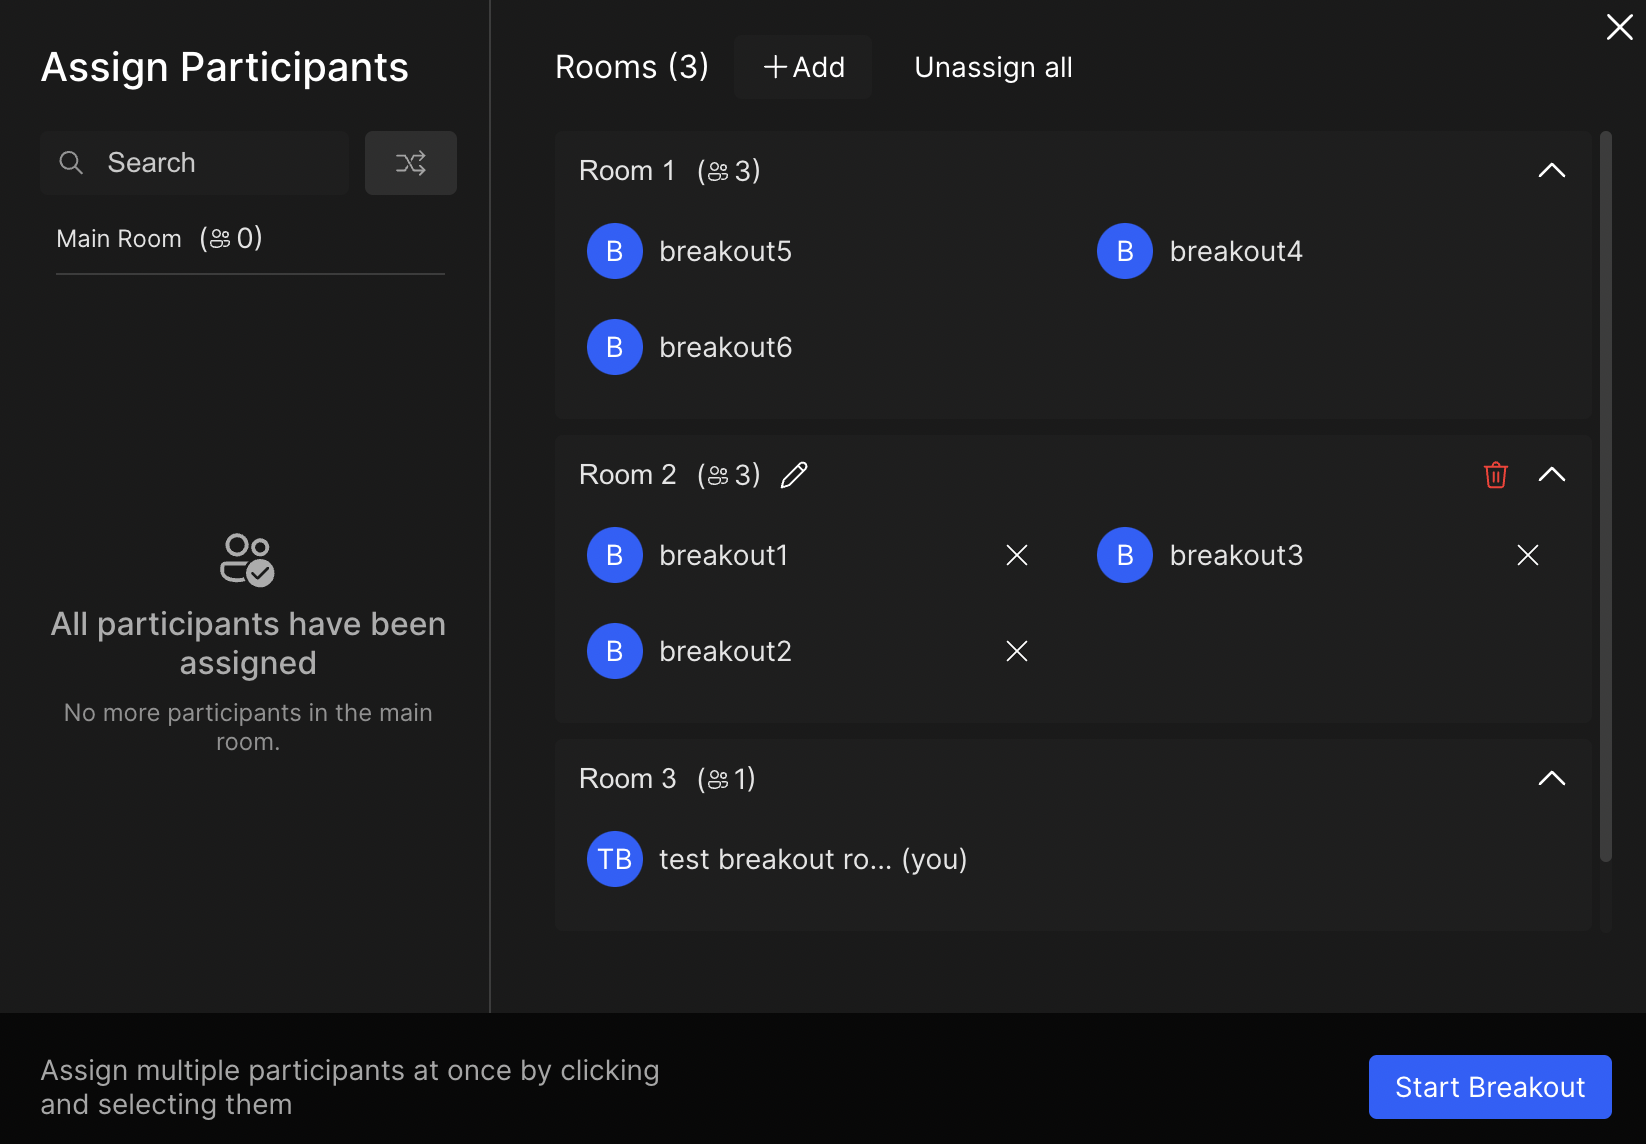Select the Main Room tab

point(160,239)
